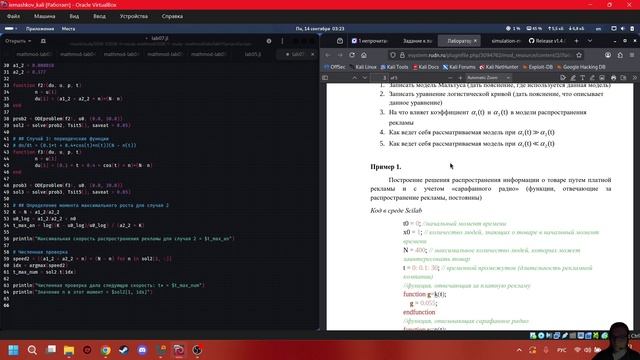Click the date and time in Kali panel
The image size is (640, 360).
320,29
